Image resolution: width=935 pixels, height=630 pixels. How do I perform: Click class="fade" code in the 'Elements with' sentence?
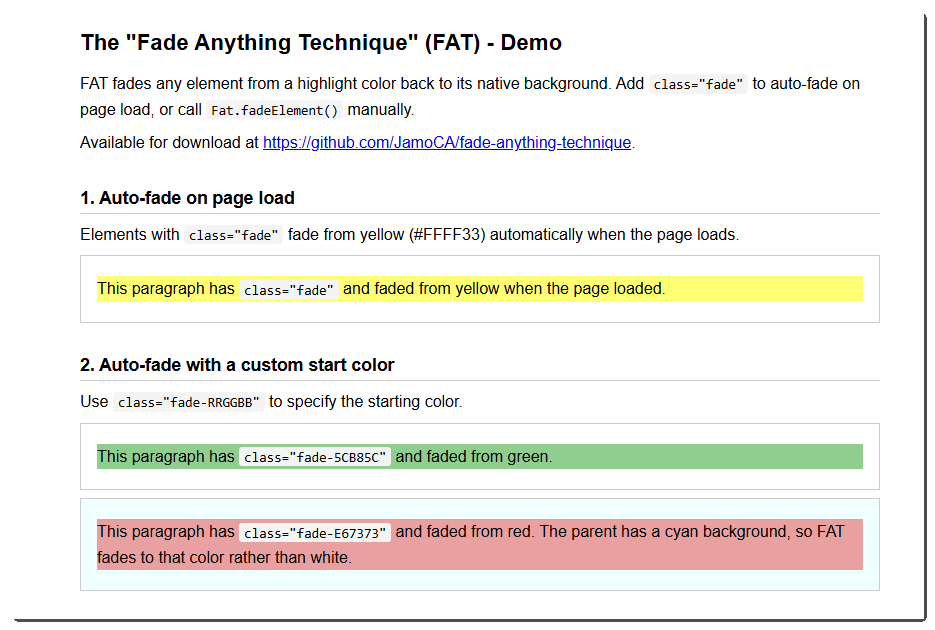(233, 235)
